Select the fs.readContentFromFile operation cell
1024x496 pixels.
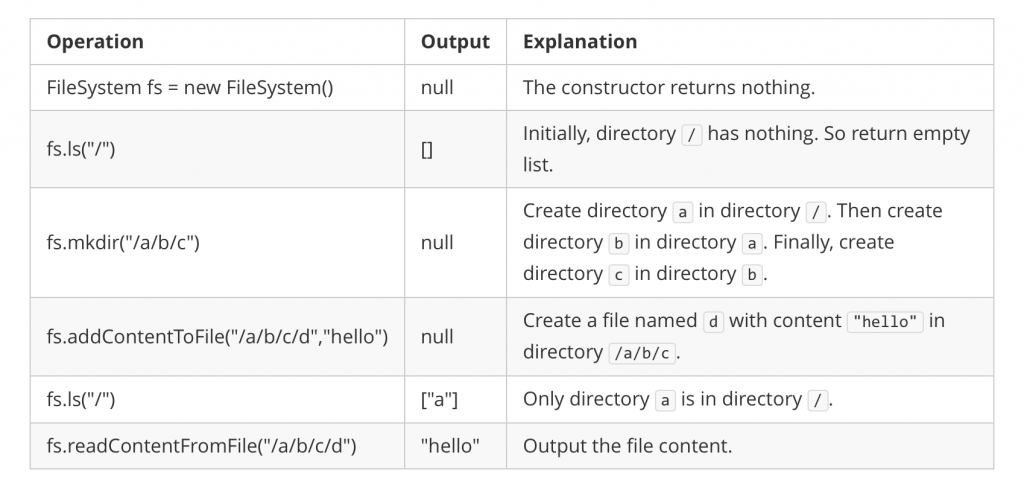[201, 446]
